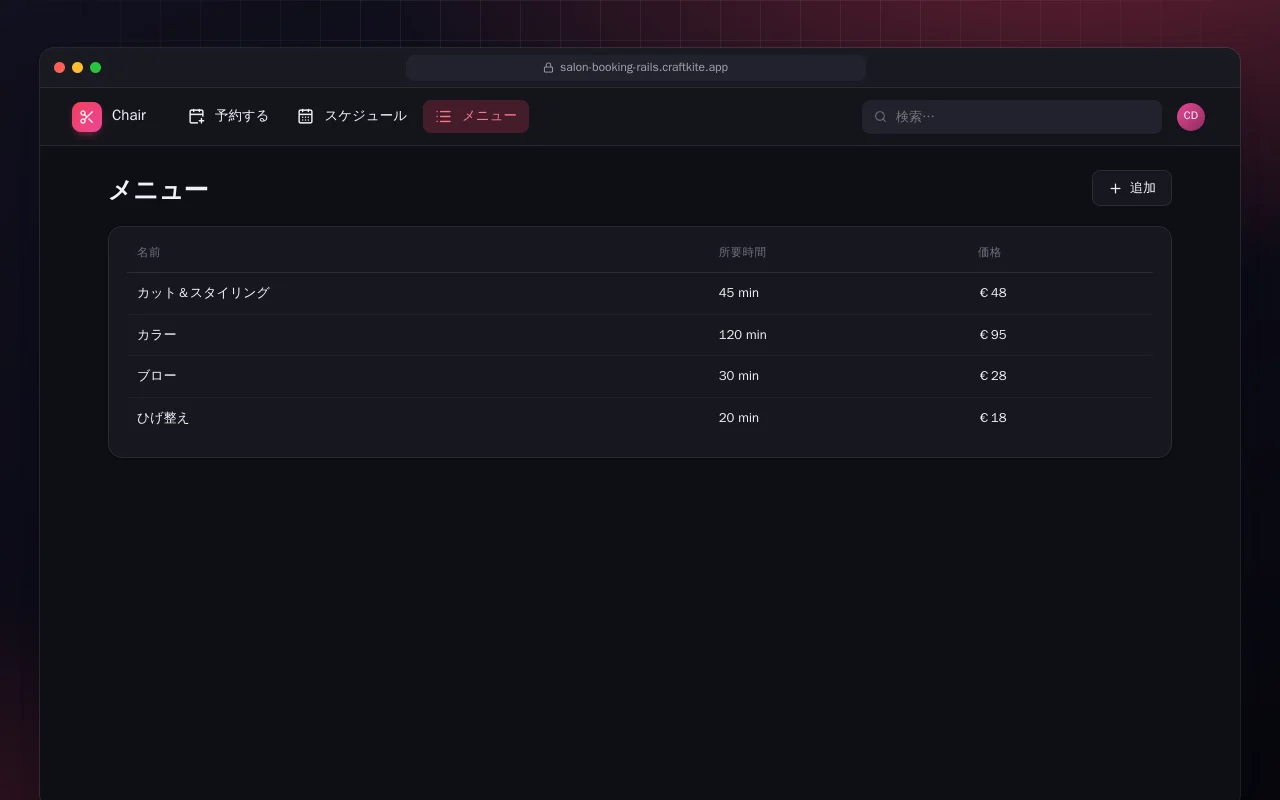Click the list icon beside メニュー
1280x800 pixels.
tap(443, 116)
